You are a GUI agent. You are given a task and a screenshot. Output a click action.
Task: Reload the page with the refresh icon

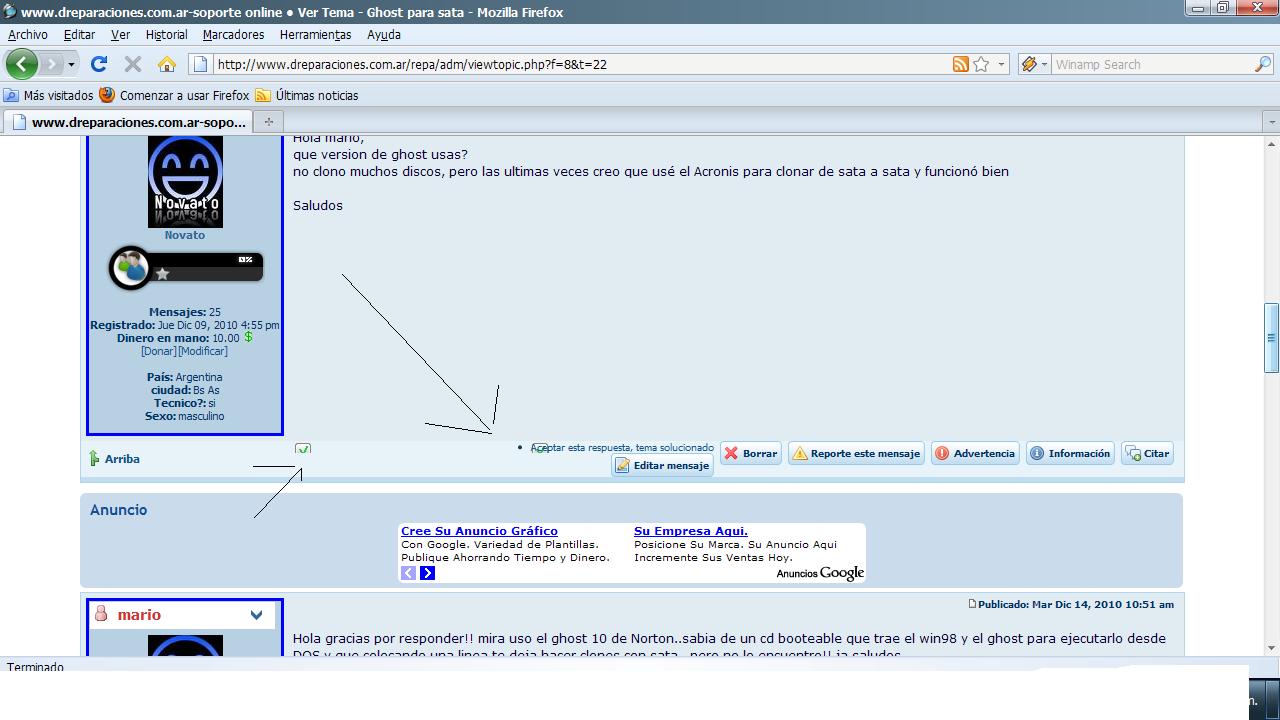(98, 64)
